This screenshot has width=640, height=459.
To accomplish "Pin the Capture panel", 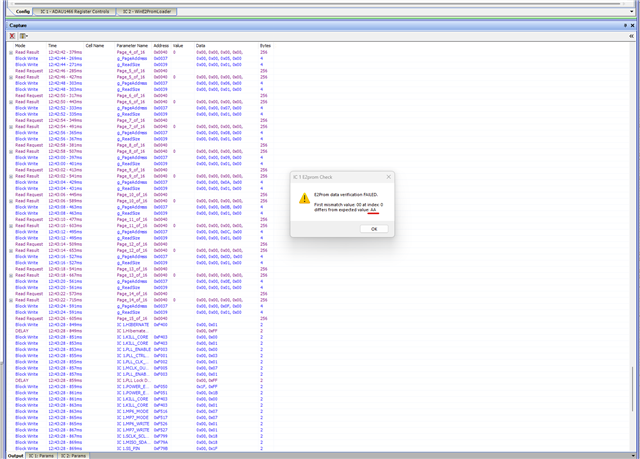I will click(x=625, y=25).
